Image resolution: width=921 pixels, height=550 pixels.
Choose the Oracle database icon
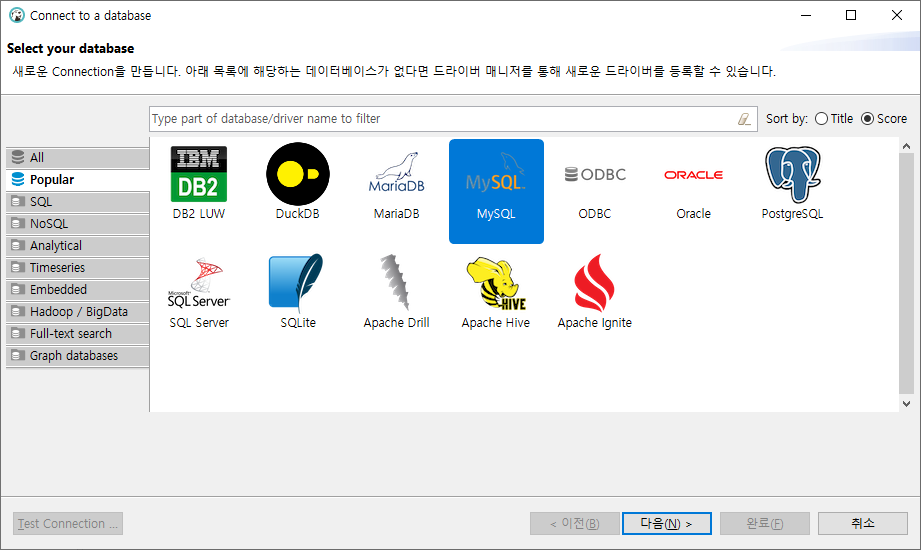[694, 175]
